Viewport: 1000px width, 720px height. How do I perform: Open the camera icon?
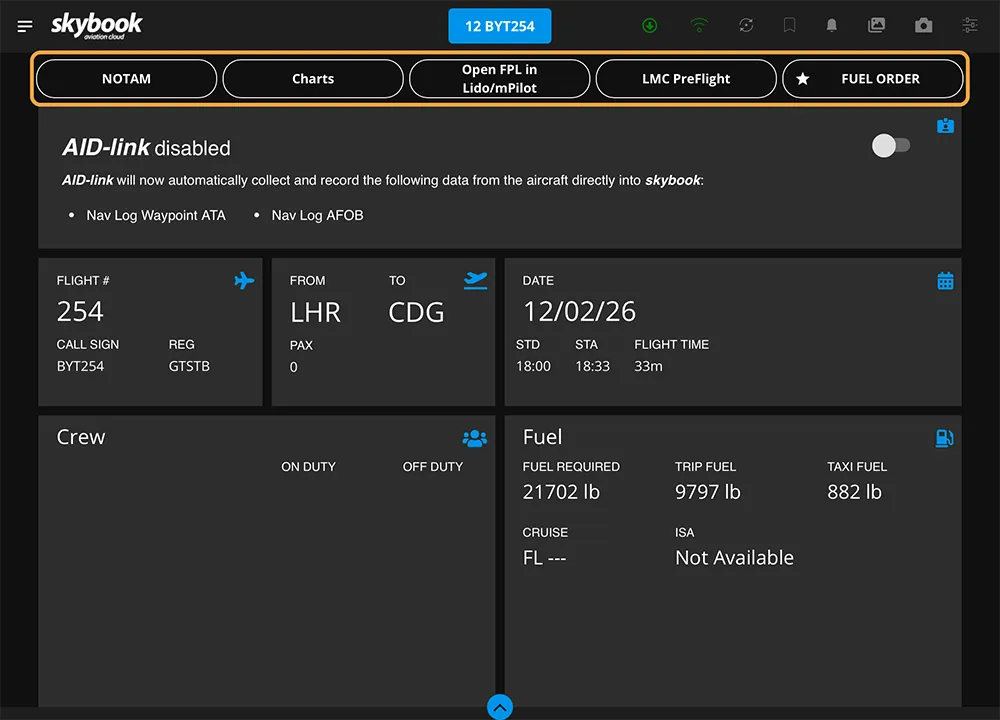tap(923, 26)
